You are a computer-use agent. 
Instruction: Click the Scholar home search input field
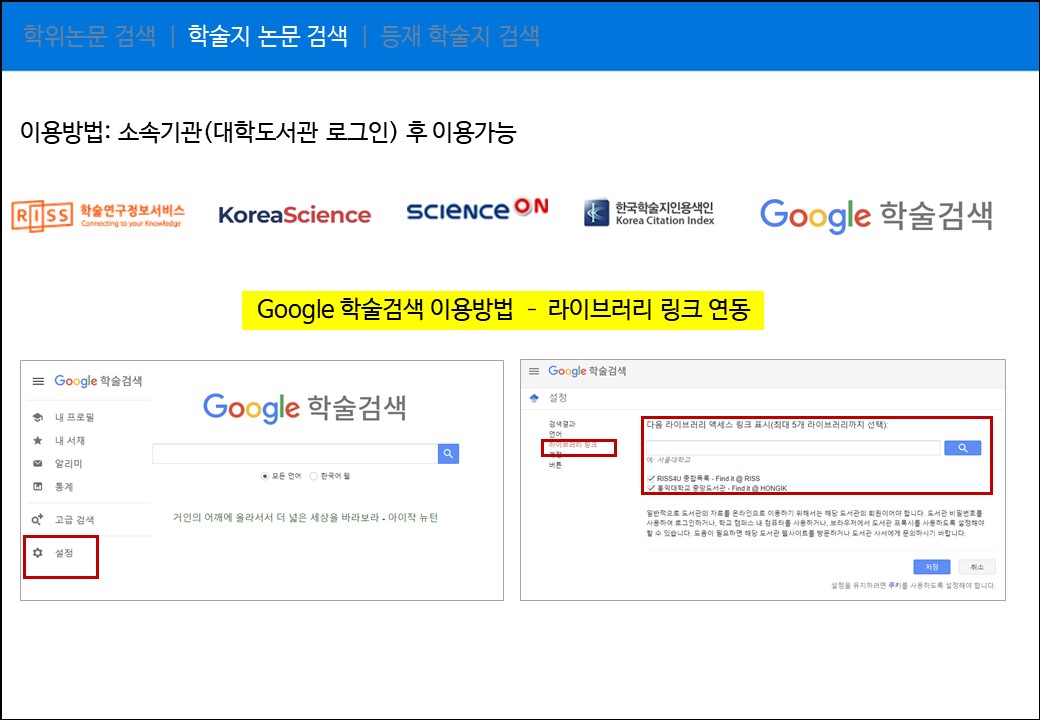(295, 453)
